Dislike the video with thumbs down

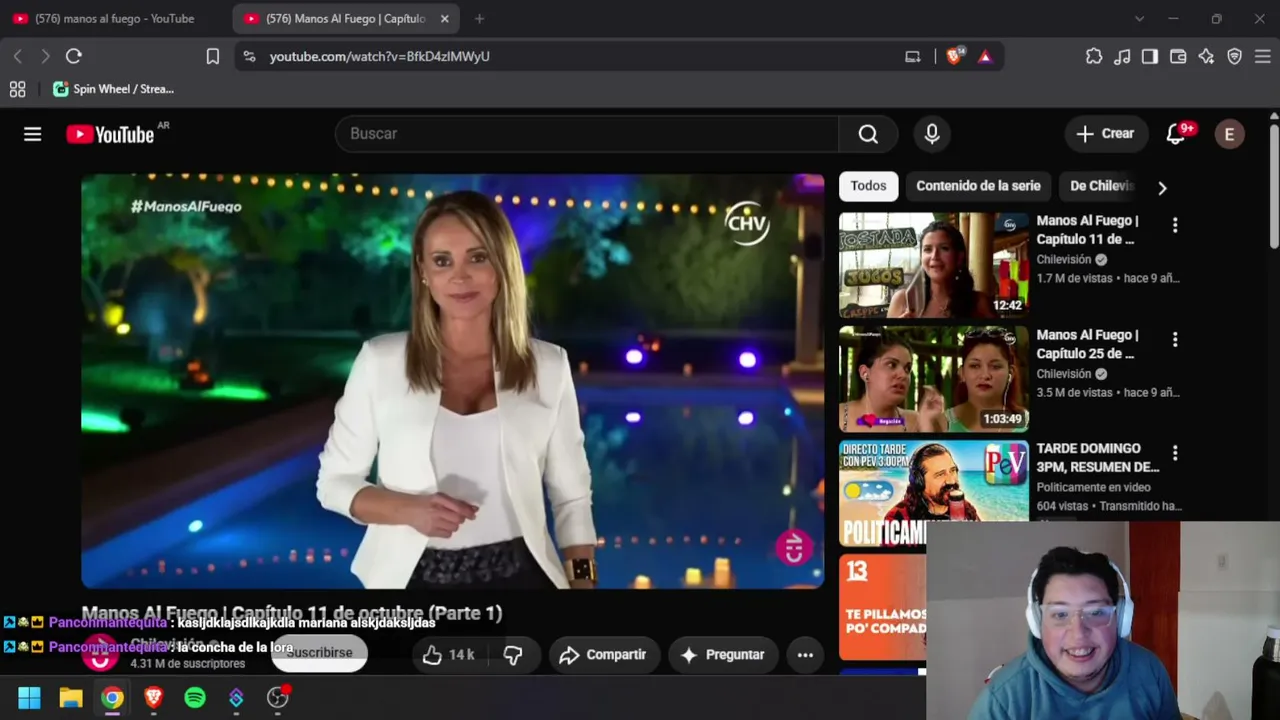point(513,655)
